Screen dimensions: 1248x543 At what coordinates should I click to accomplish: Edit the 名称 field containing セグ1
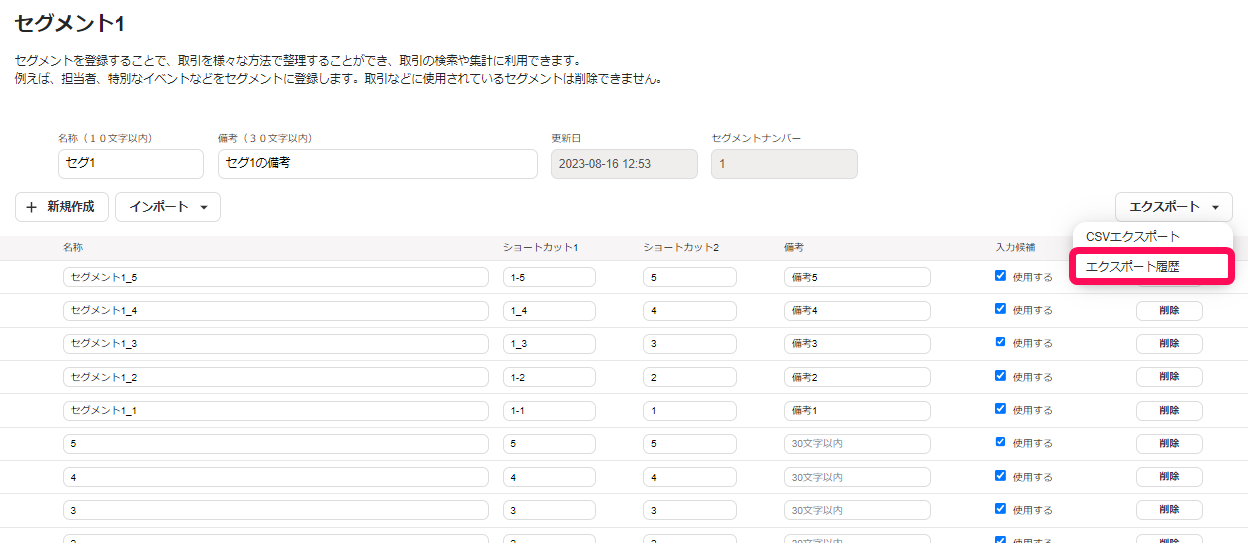click(x=131, y=164)
